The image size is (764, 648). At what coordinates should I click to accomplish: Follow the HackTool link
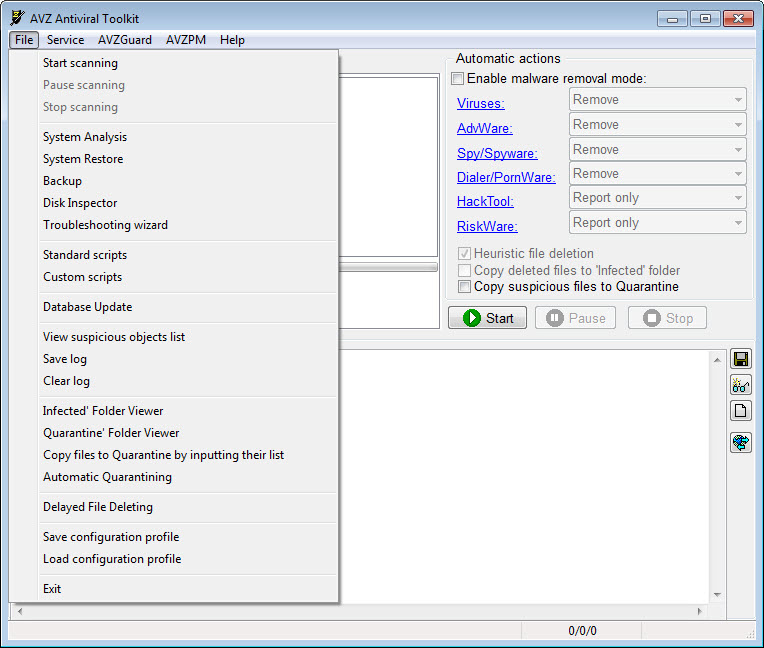[485, 201]
